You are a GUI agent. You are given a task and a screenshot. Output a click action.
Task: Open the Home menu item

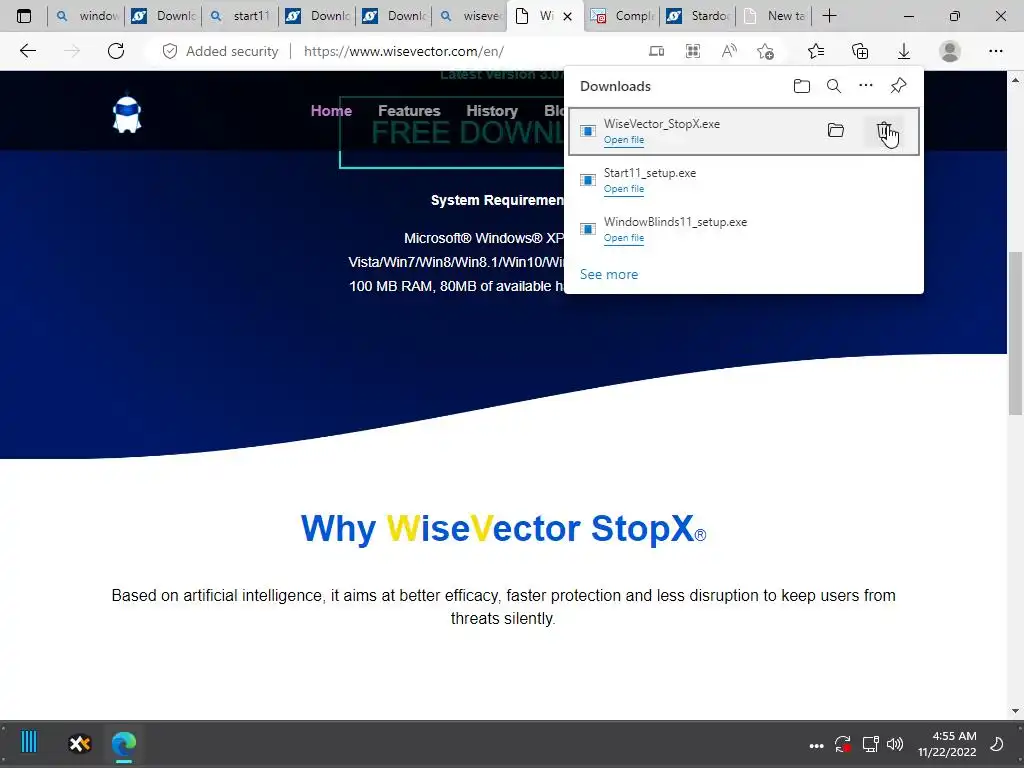(331, 111)
